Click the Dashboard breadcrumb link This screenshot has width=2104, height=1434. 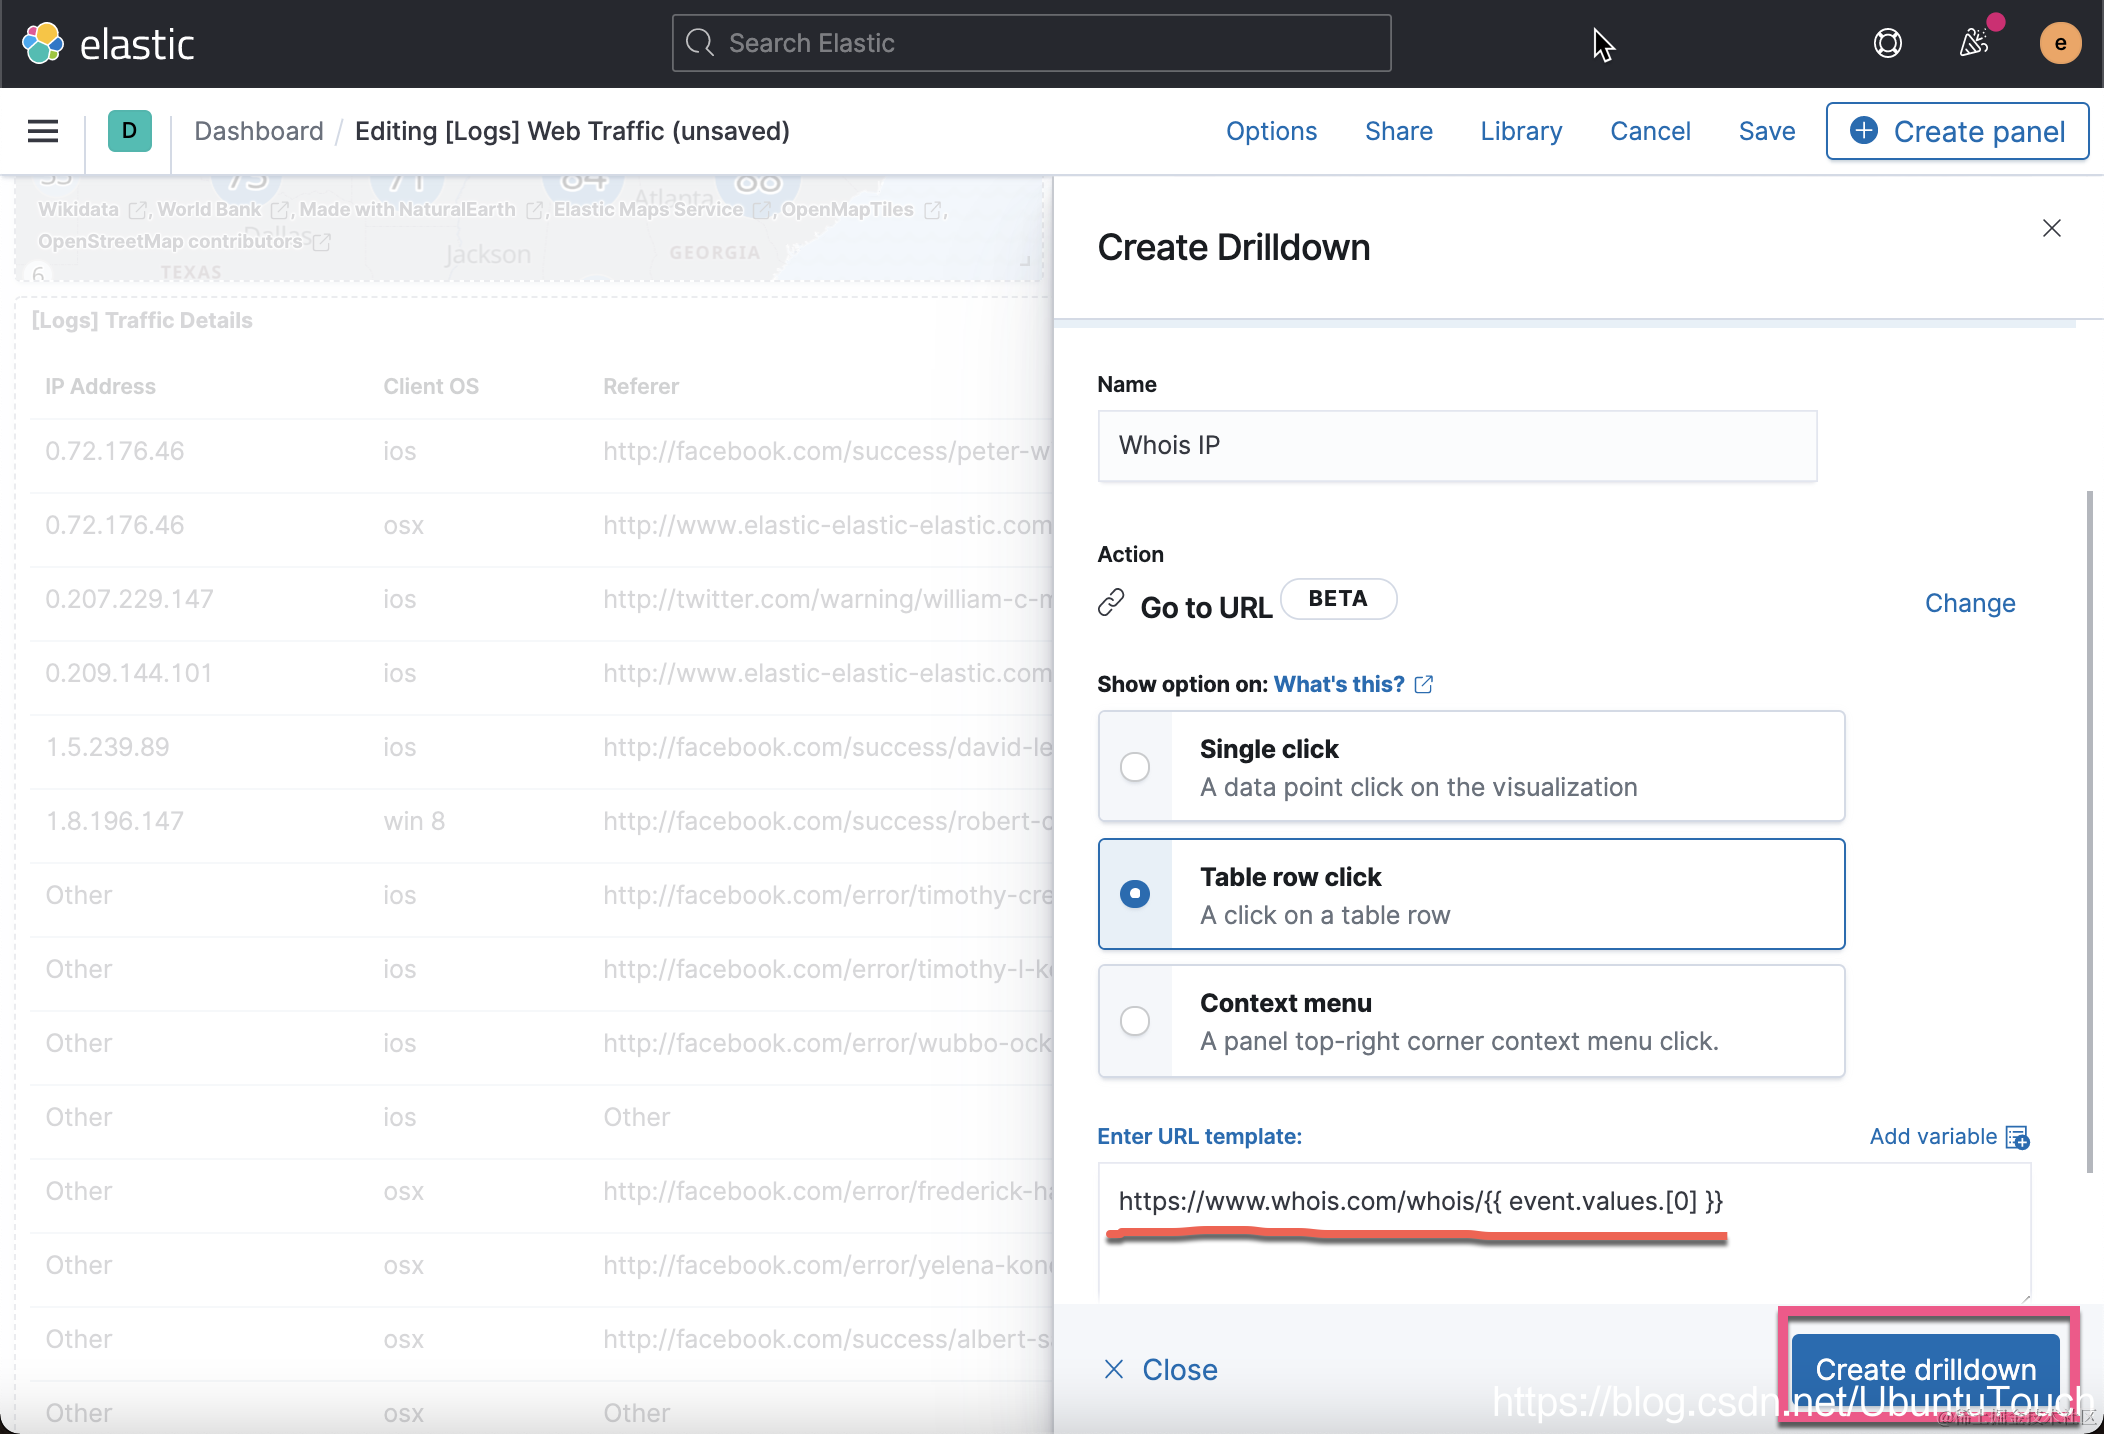click(259, 131)
